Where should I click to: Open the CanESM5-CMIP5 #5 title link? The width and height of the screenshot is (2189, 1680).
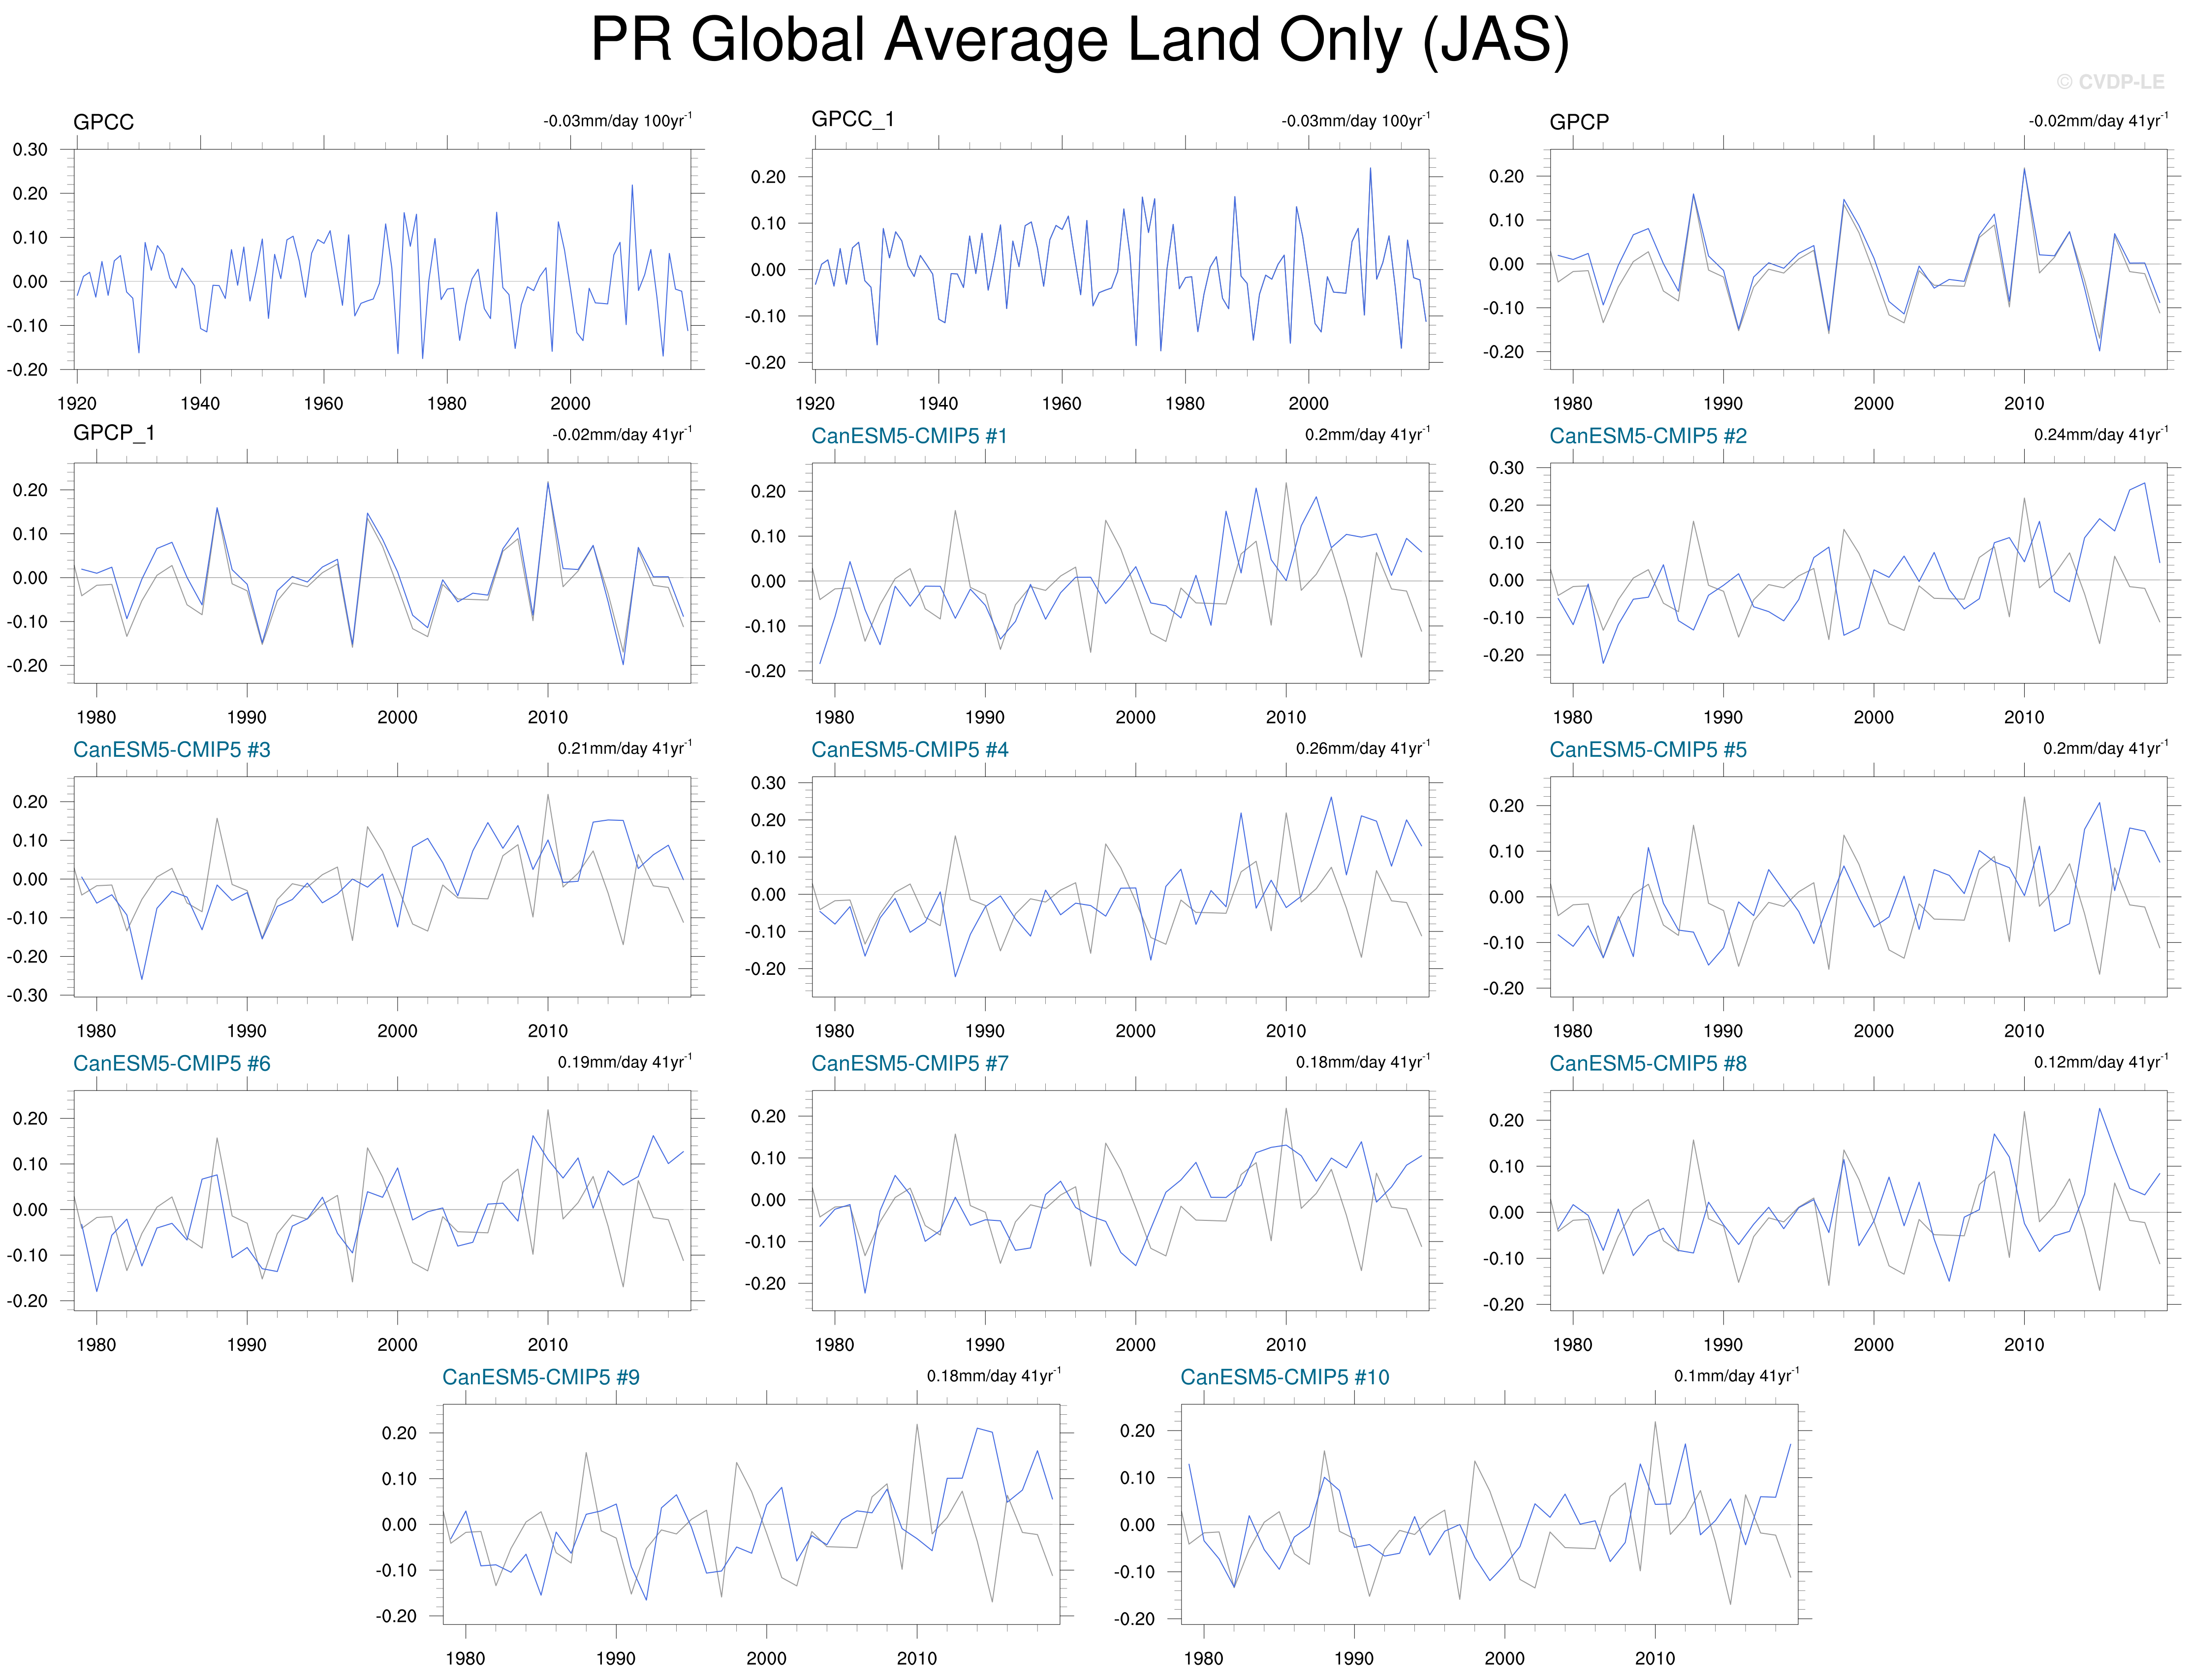click(1647, 750)
